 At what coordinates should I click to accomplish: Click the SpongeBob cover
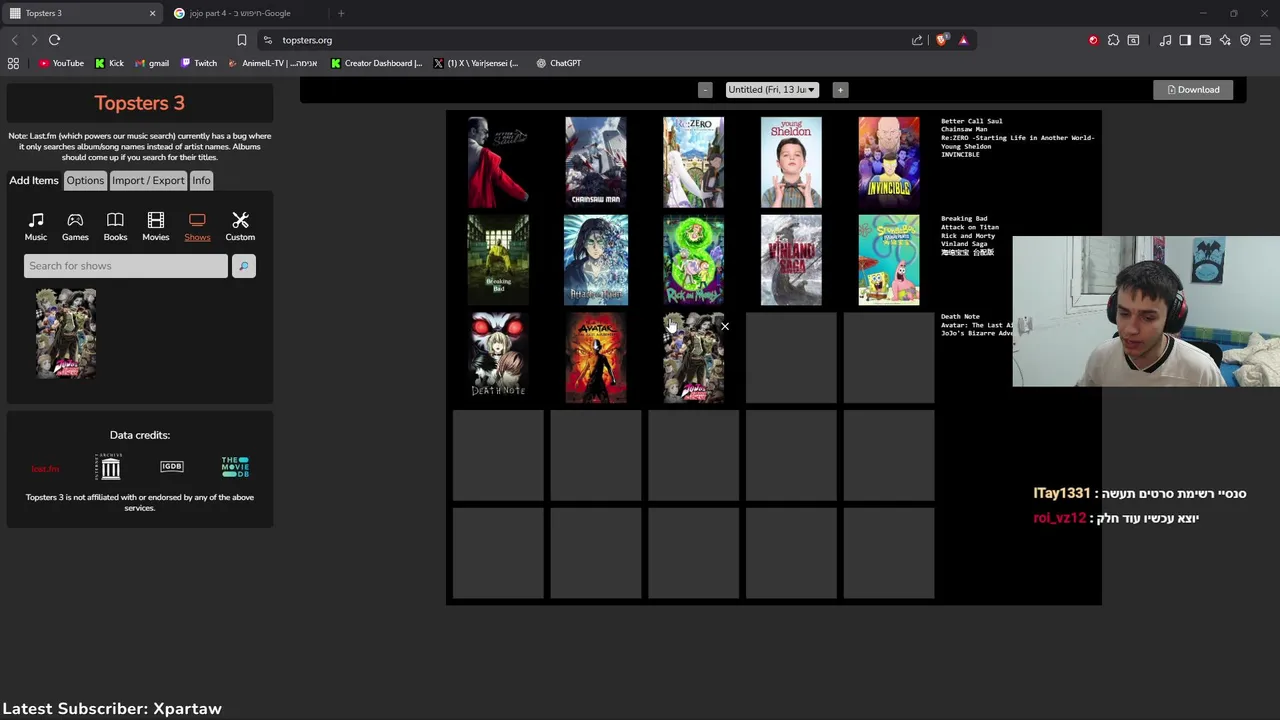(889, 260)
